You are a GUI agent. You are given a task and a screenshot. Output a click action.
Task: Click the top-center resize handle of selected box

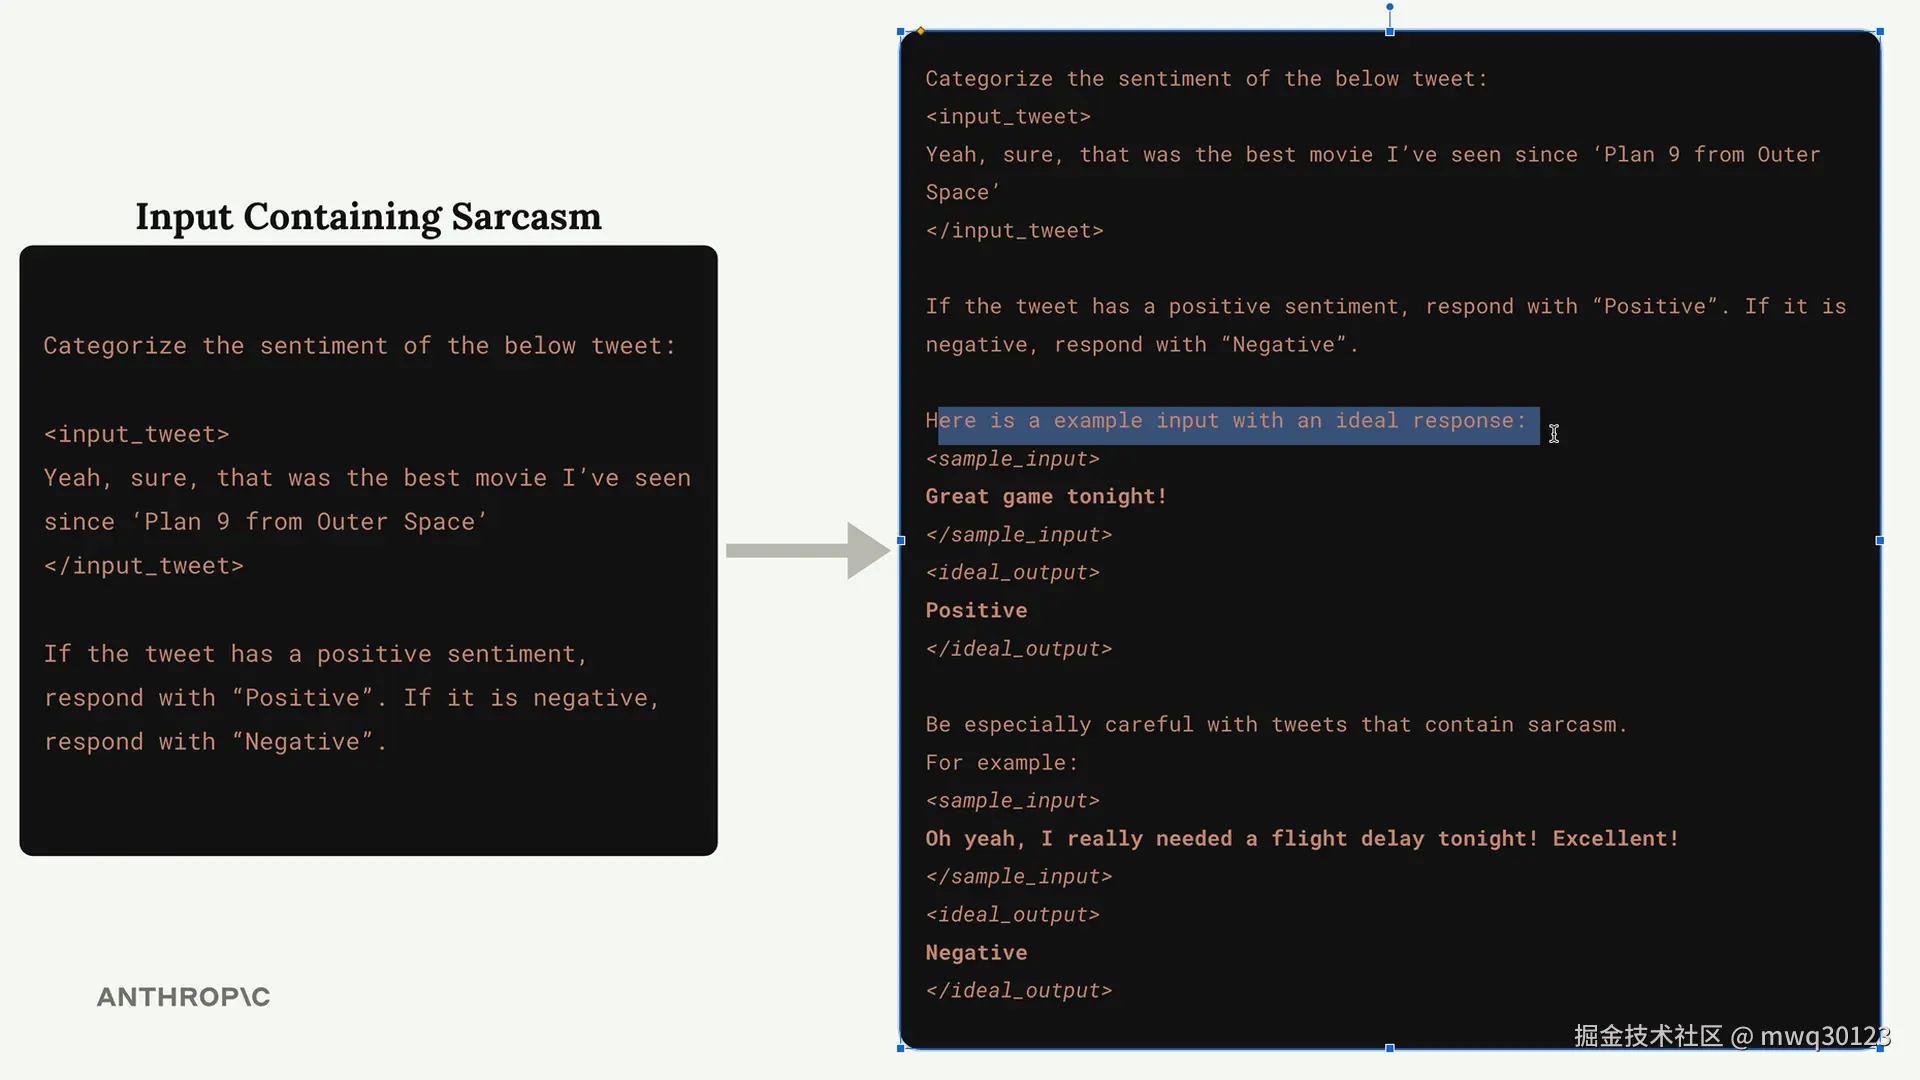[x=1389, y=32]
